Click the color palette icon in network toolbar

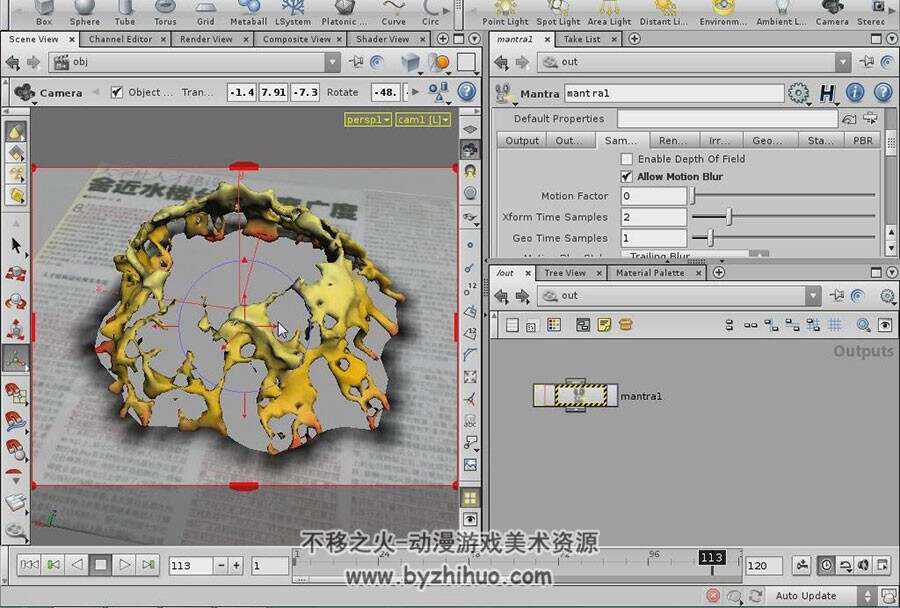[x=554, y=325]
